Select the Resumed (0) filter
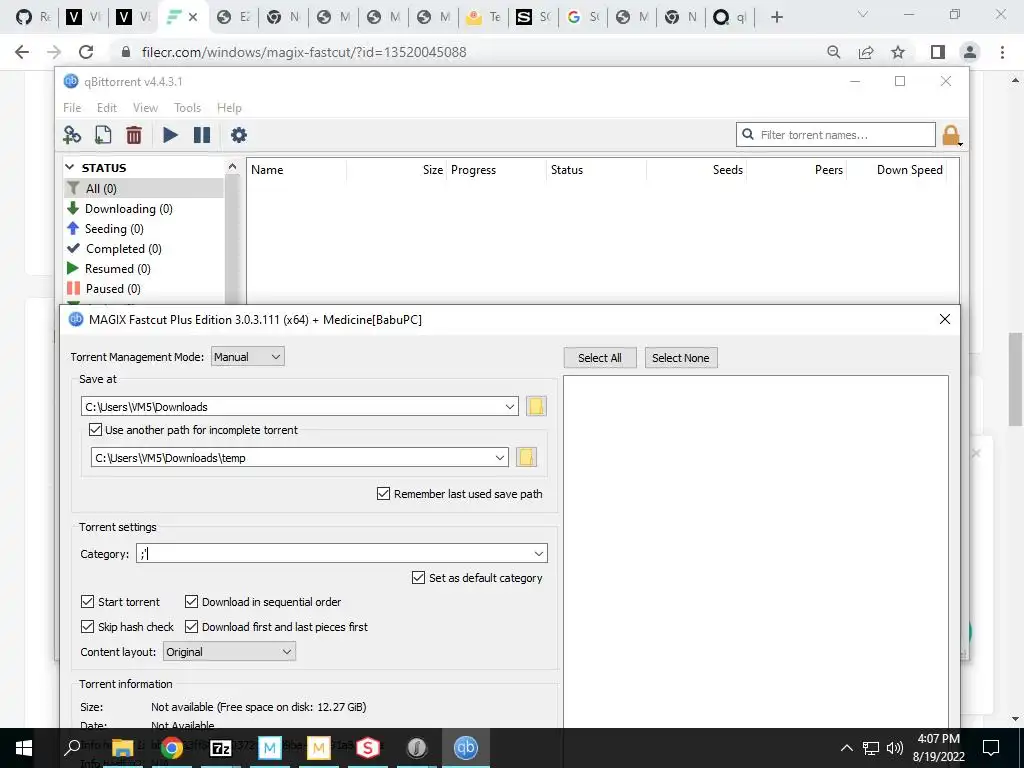The width and height of the screenshot is (1024, 768). click(x=144, y=268)
